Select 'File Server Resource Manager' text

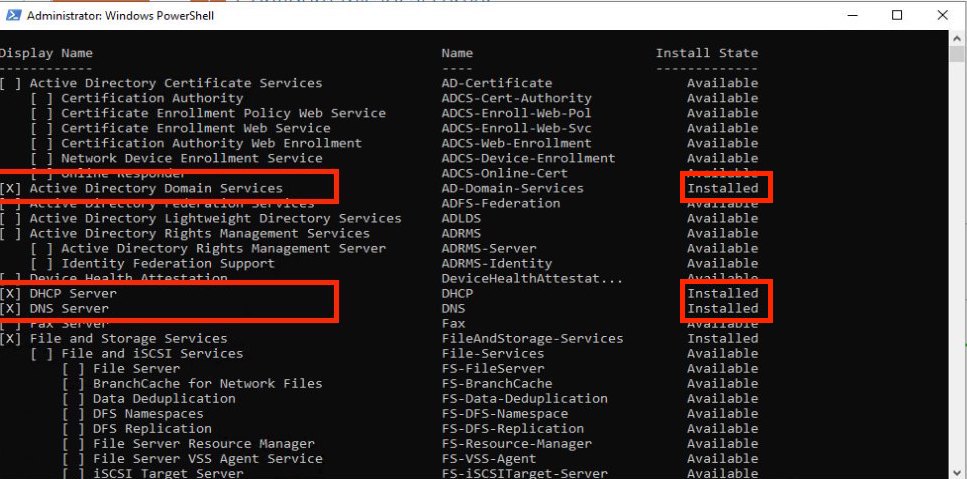(204, 444)
